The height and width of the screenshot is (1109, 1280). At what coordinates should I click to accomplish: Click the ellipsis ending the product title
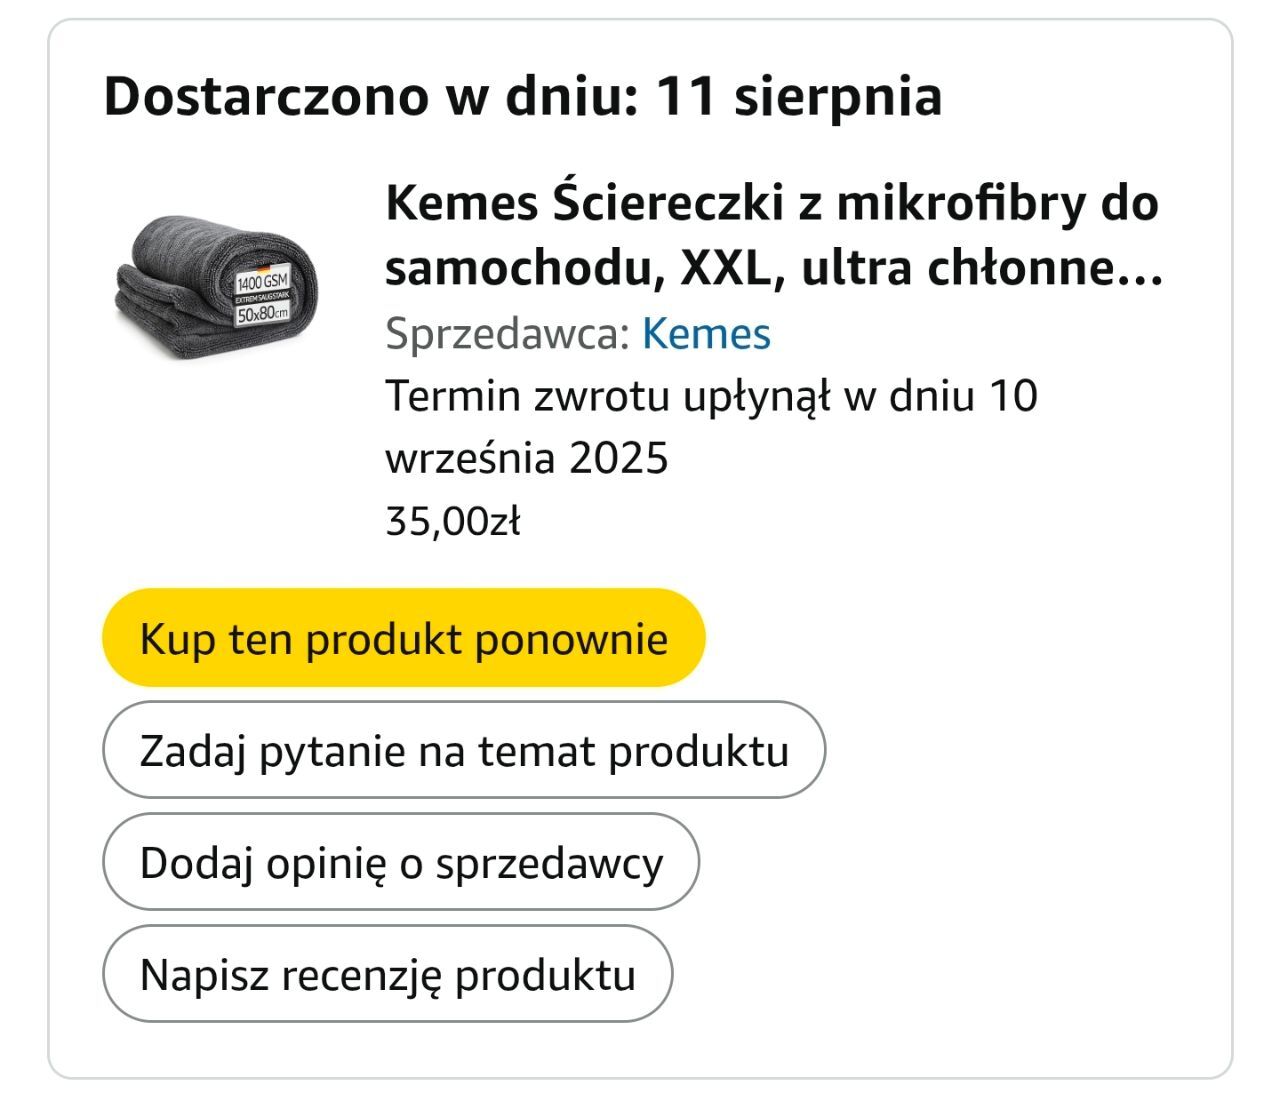tap(1140, 268)
